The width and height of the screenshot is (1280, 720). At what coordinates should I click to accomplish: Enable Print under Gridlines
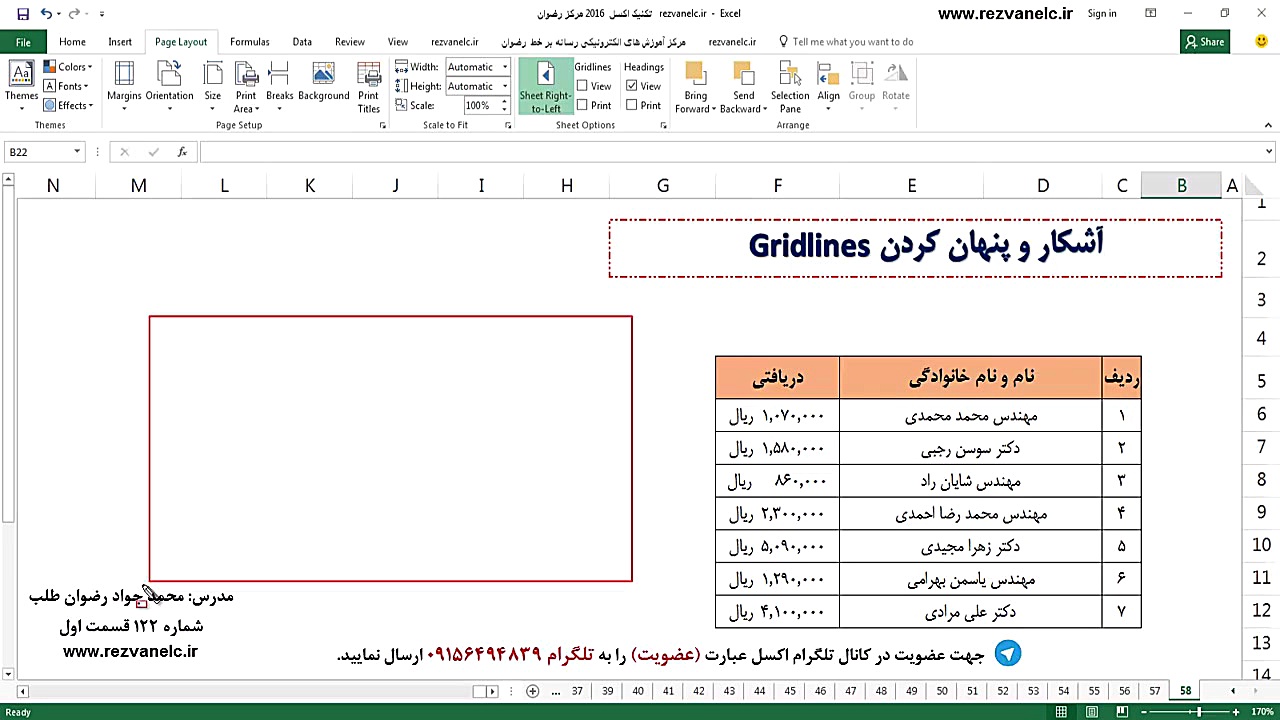coord(583,105)
